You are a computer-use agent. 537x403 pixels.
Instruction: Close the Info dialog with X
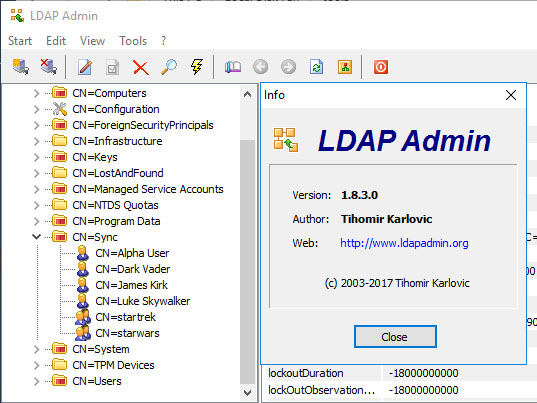coord(511,95)
